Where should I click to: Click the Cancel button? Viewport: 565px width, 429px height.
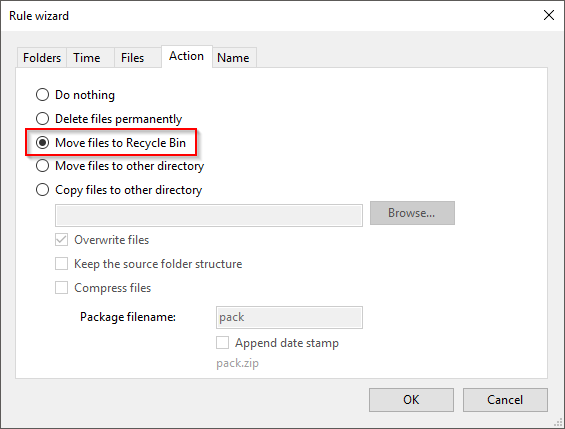[x=505, y=400]
